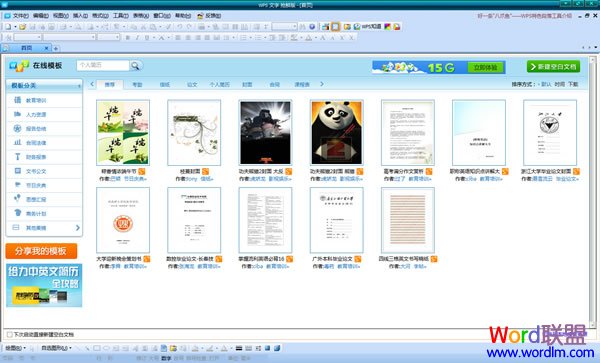
Task: Open the style combo box
Action: click(28, 37)
